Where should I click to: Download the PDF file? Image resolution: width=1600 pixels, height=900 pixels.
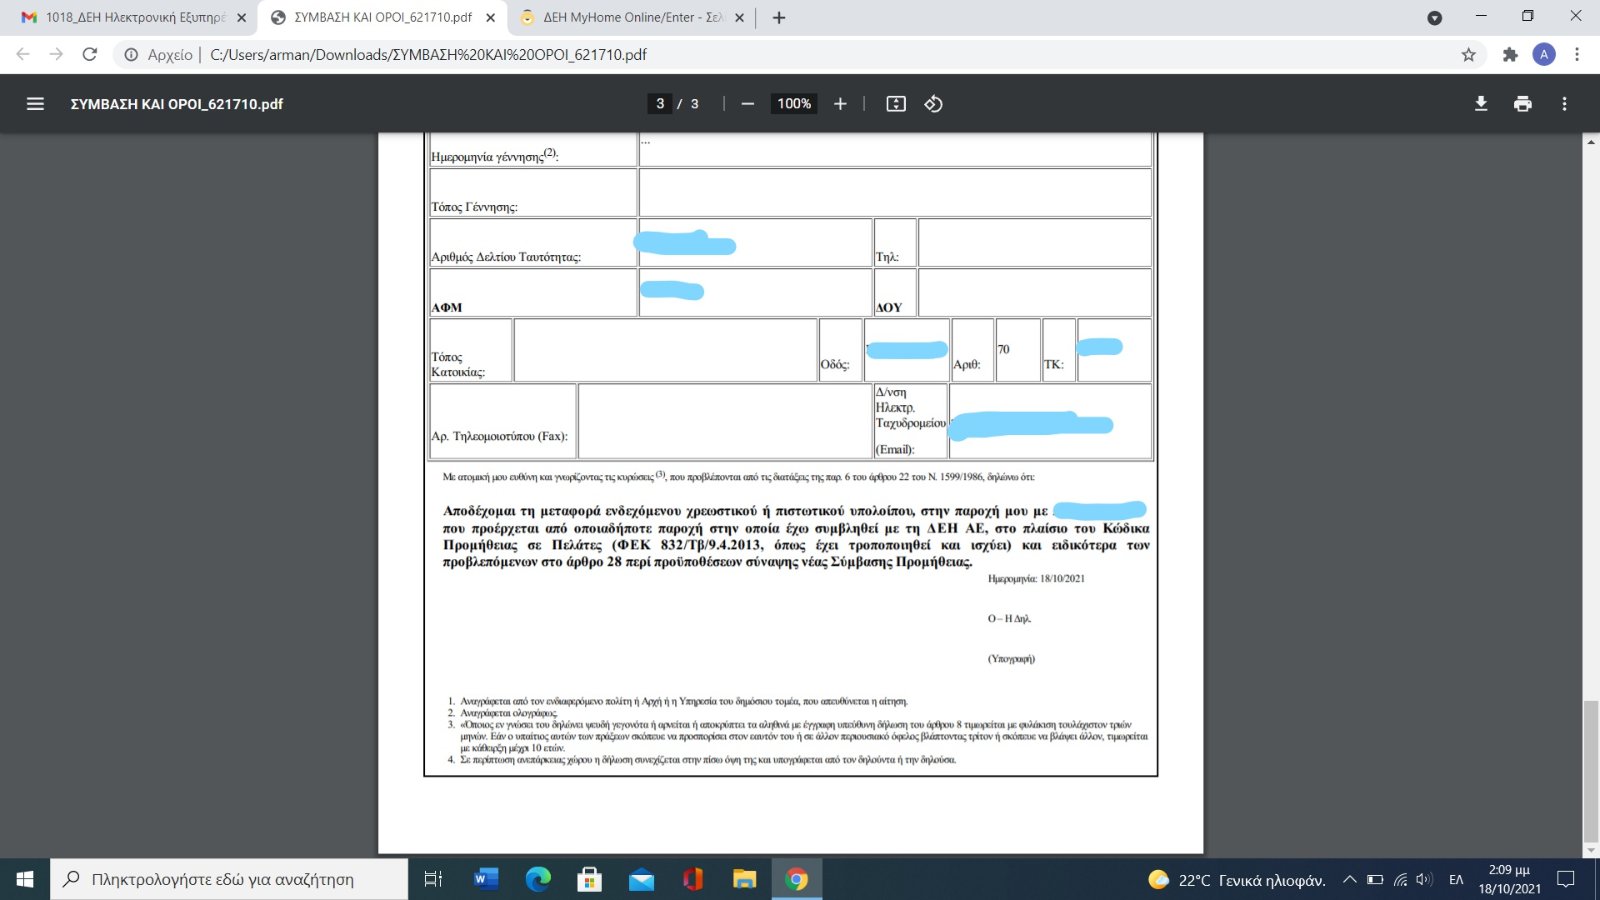(x=1481, y=104)
